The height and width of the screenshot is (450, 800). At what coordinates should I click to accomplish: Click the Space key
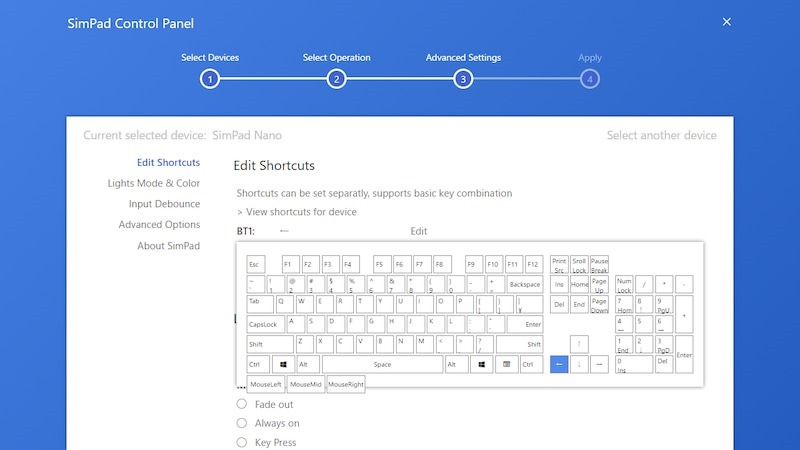[x=383, y=364]
